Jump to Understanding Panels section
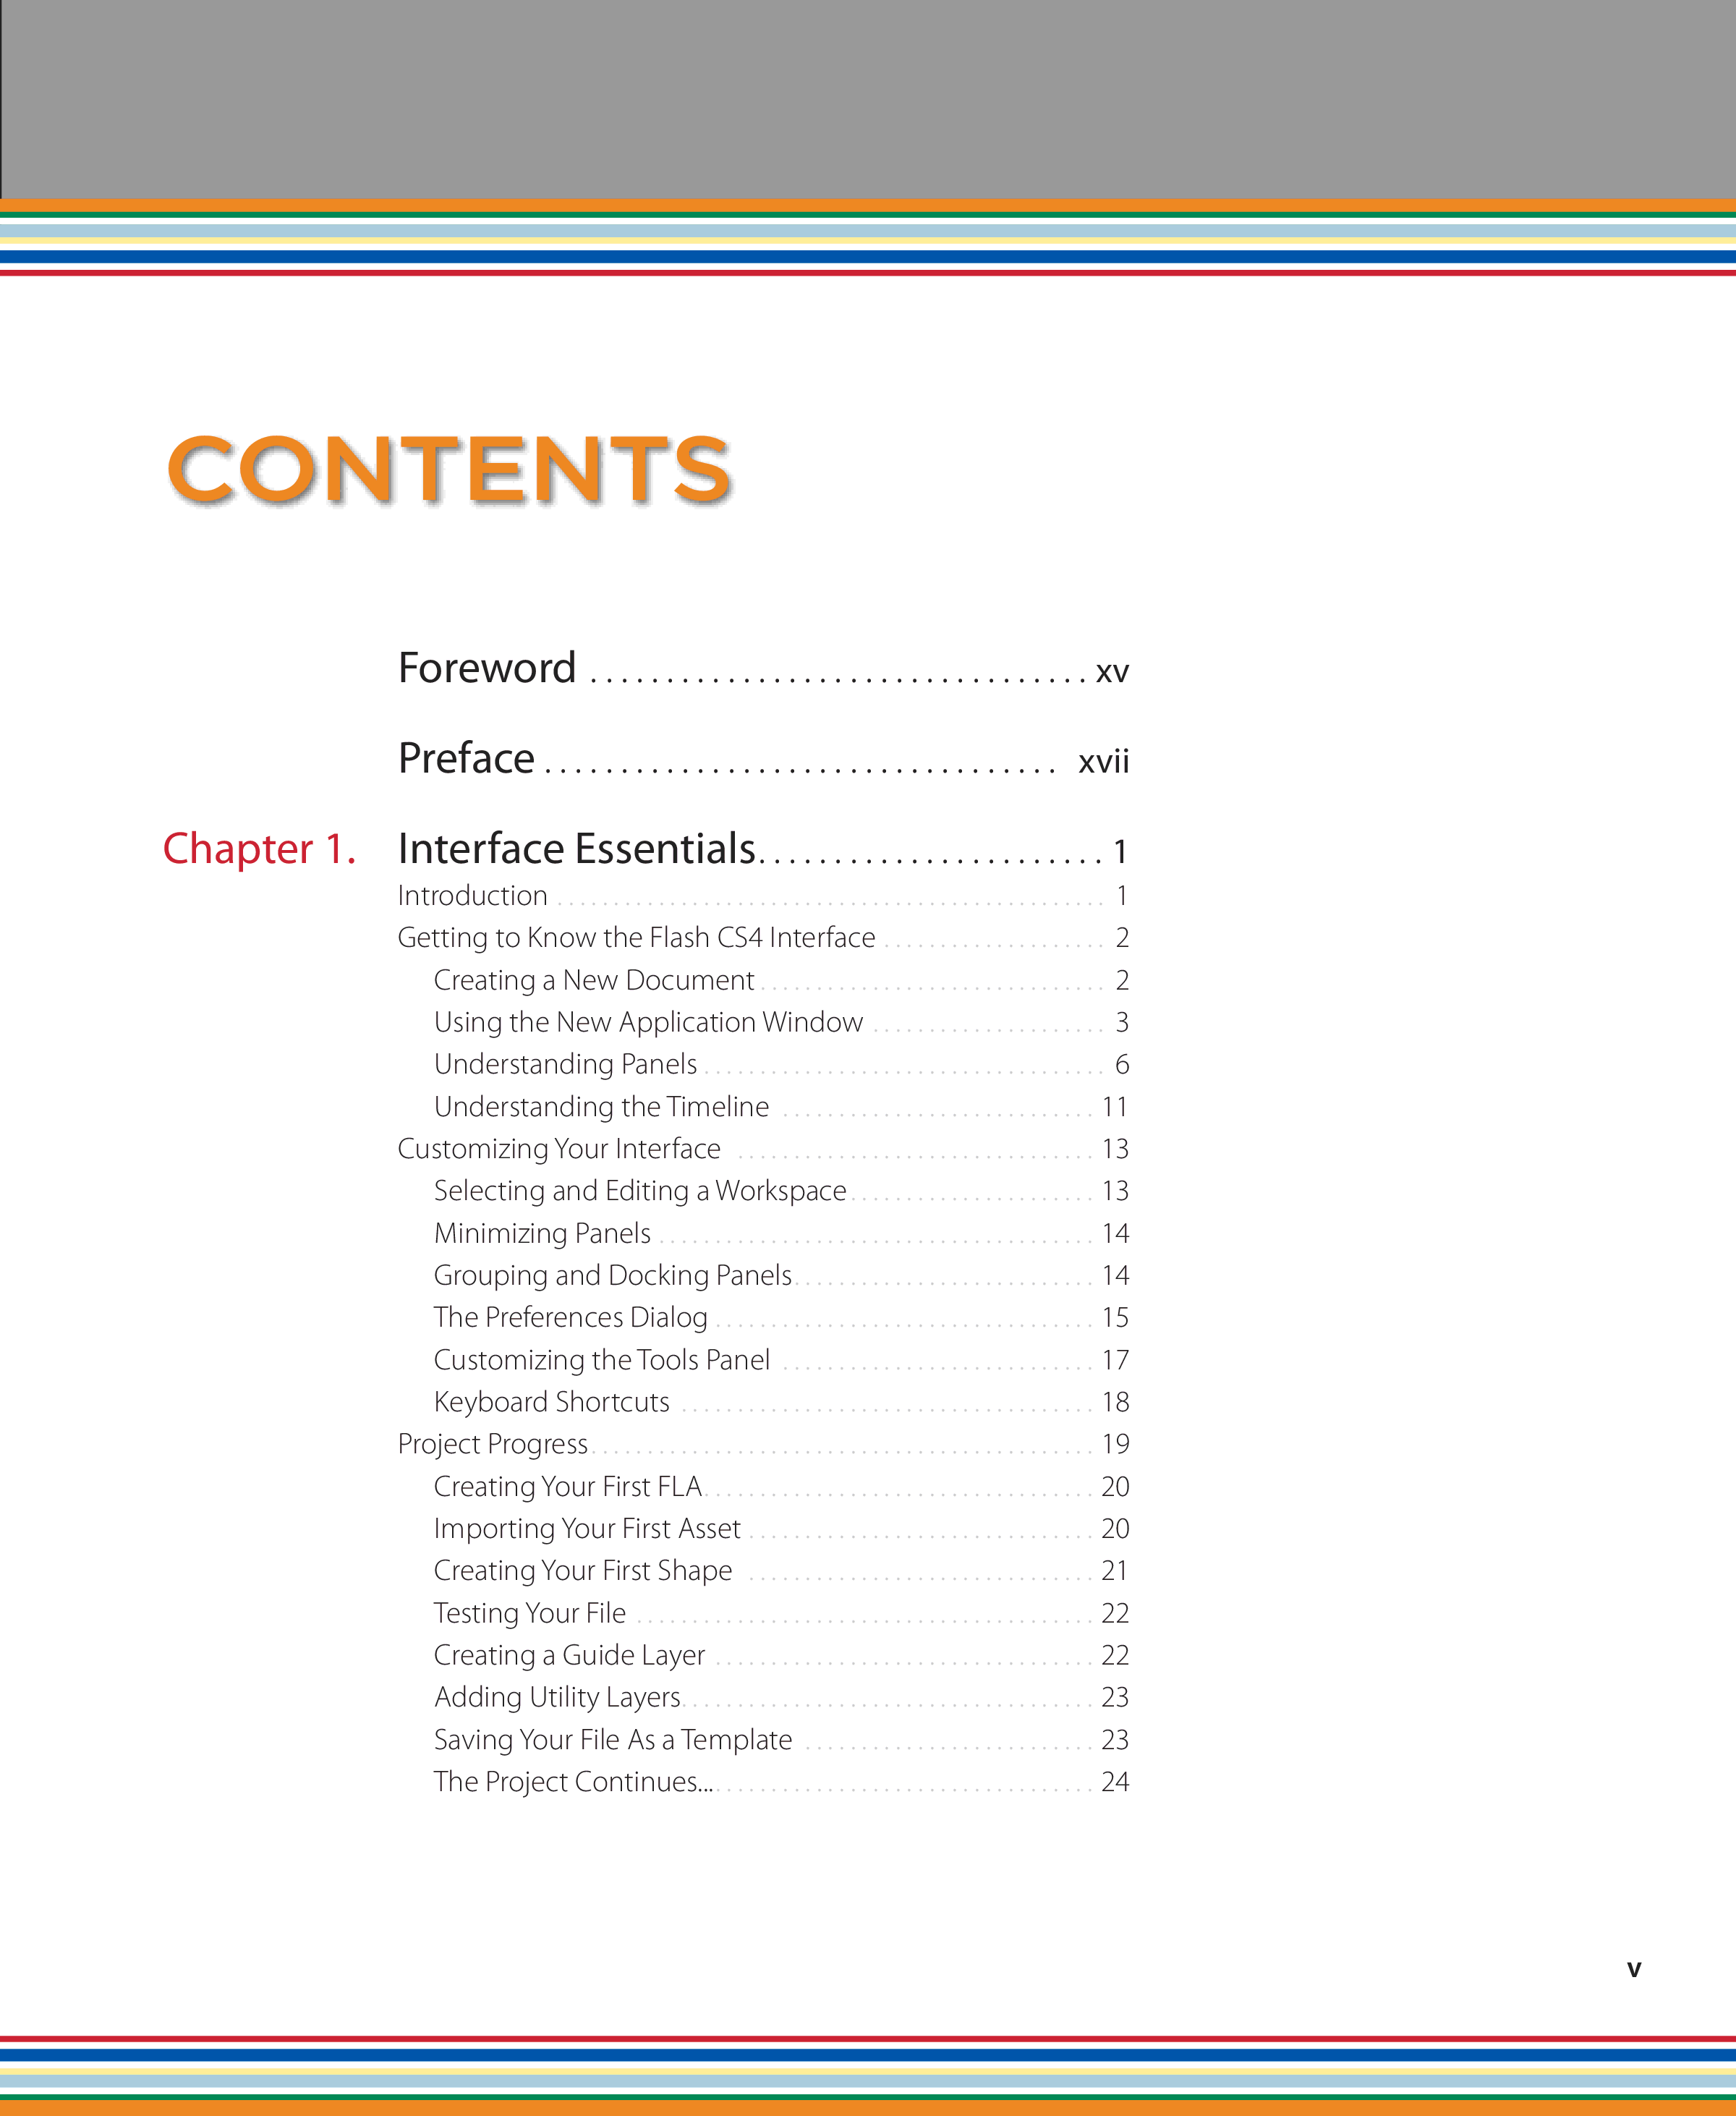This screenshot has width=1736, height=2116. tap(565, 1064)
